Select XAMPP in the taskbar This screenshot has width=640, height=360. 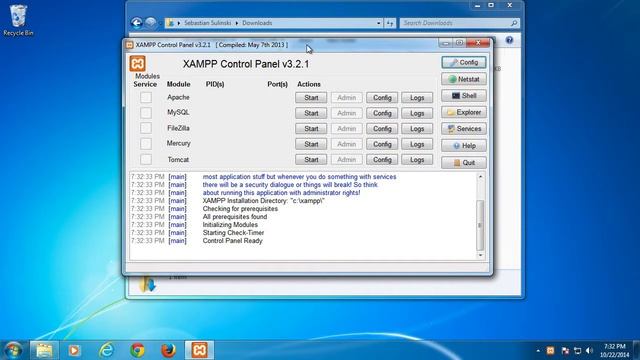(x=200, y=350)
